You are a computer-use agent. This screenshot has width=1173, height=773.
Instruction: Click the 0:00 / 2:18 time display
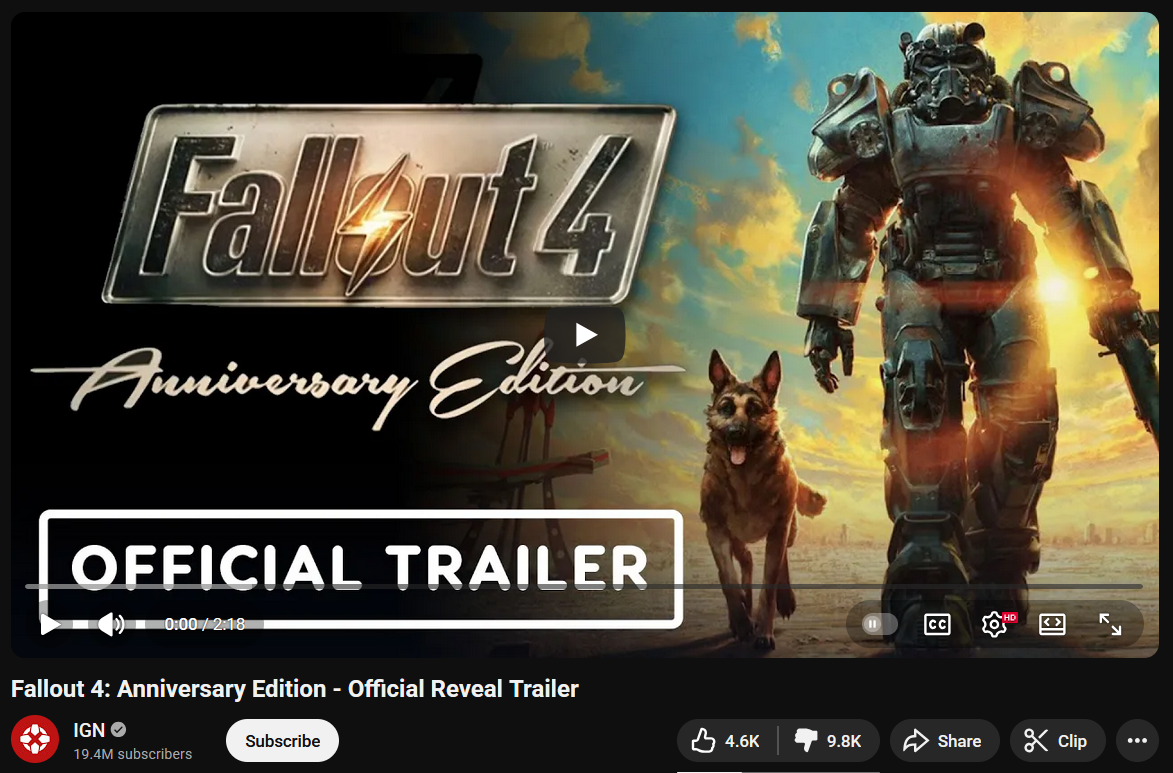(x=205, y=624)
